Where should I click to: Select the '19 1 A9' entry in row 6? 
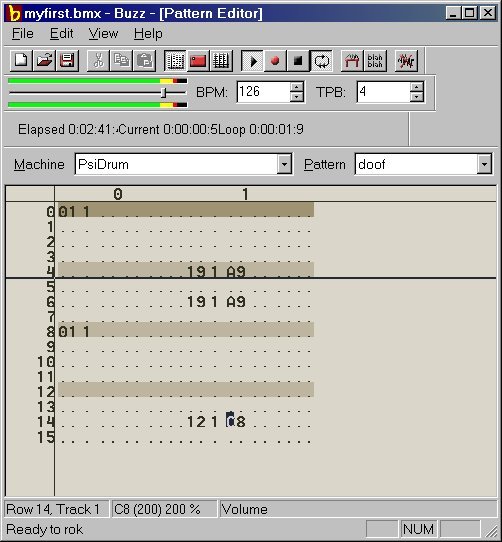click(216, 302)
